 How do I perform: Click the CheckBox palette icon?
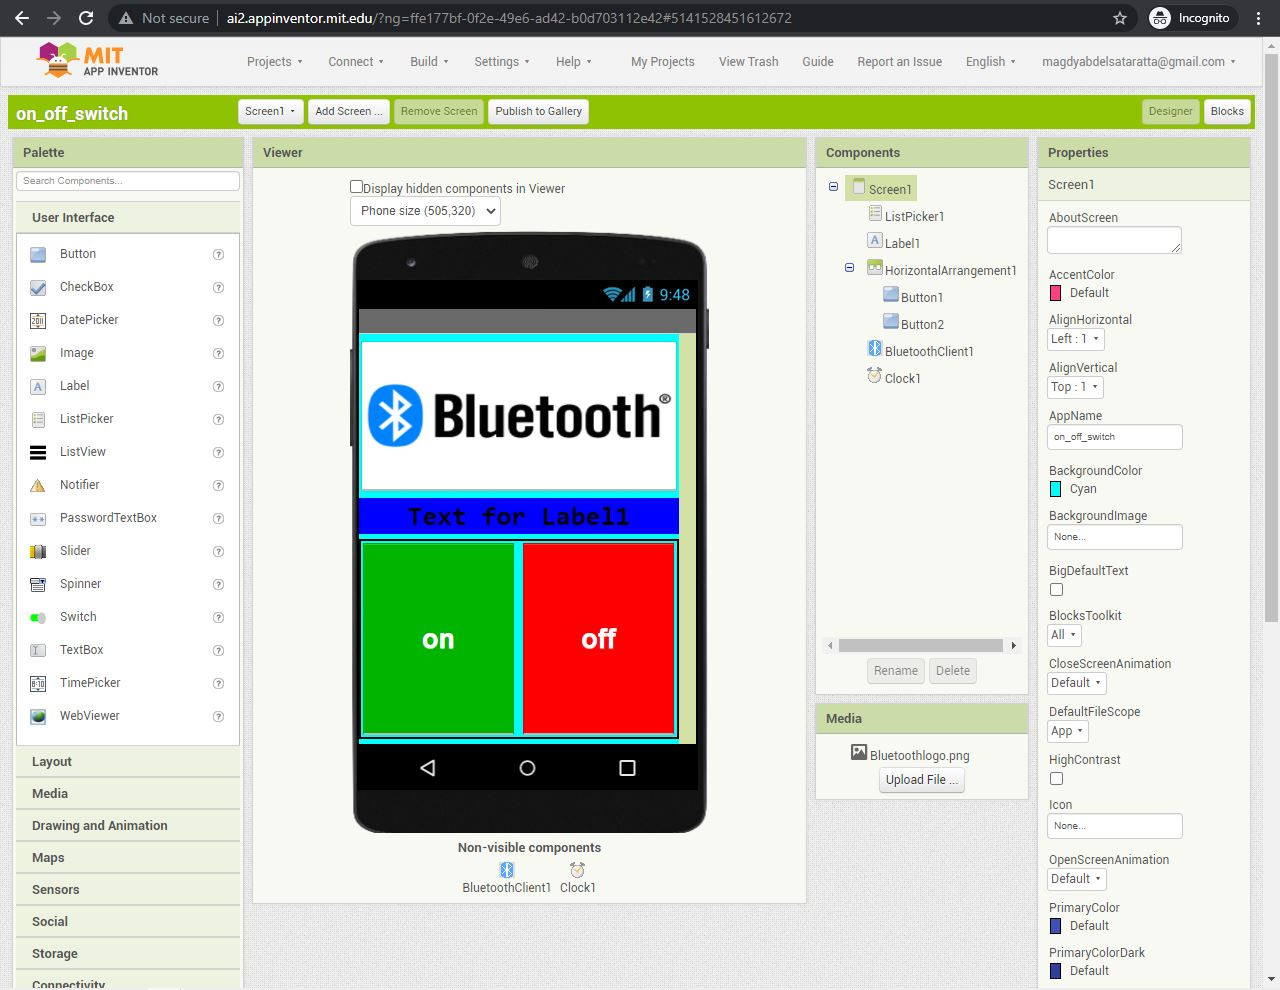(38, 287)
